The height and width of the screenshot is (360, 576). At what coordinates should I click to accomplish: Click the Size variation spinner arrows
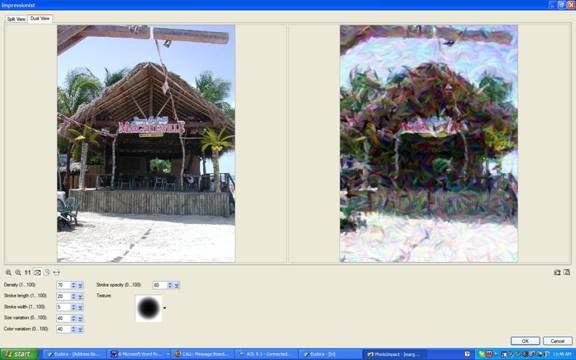(73, 318)
